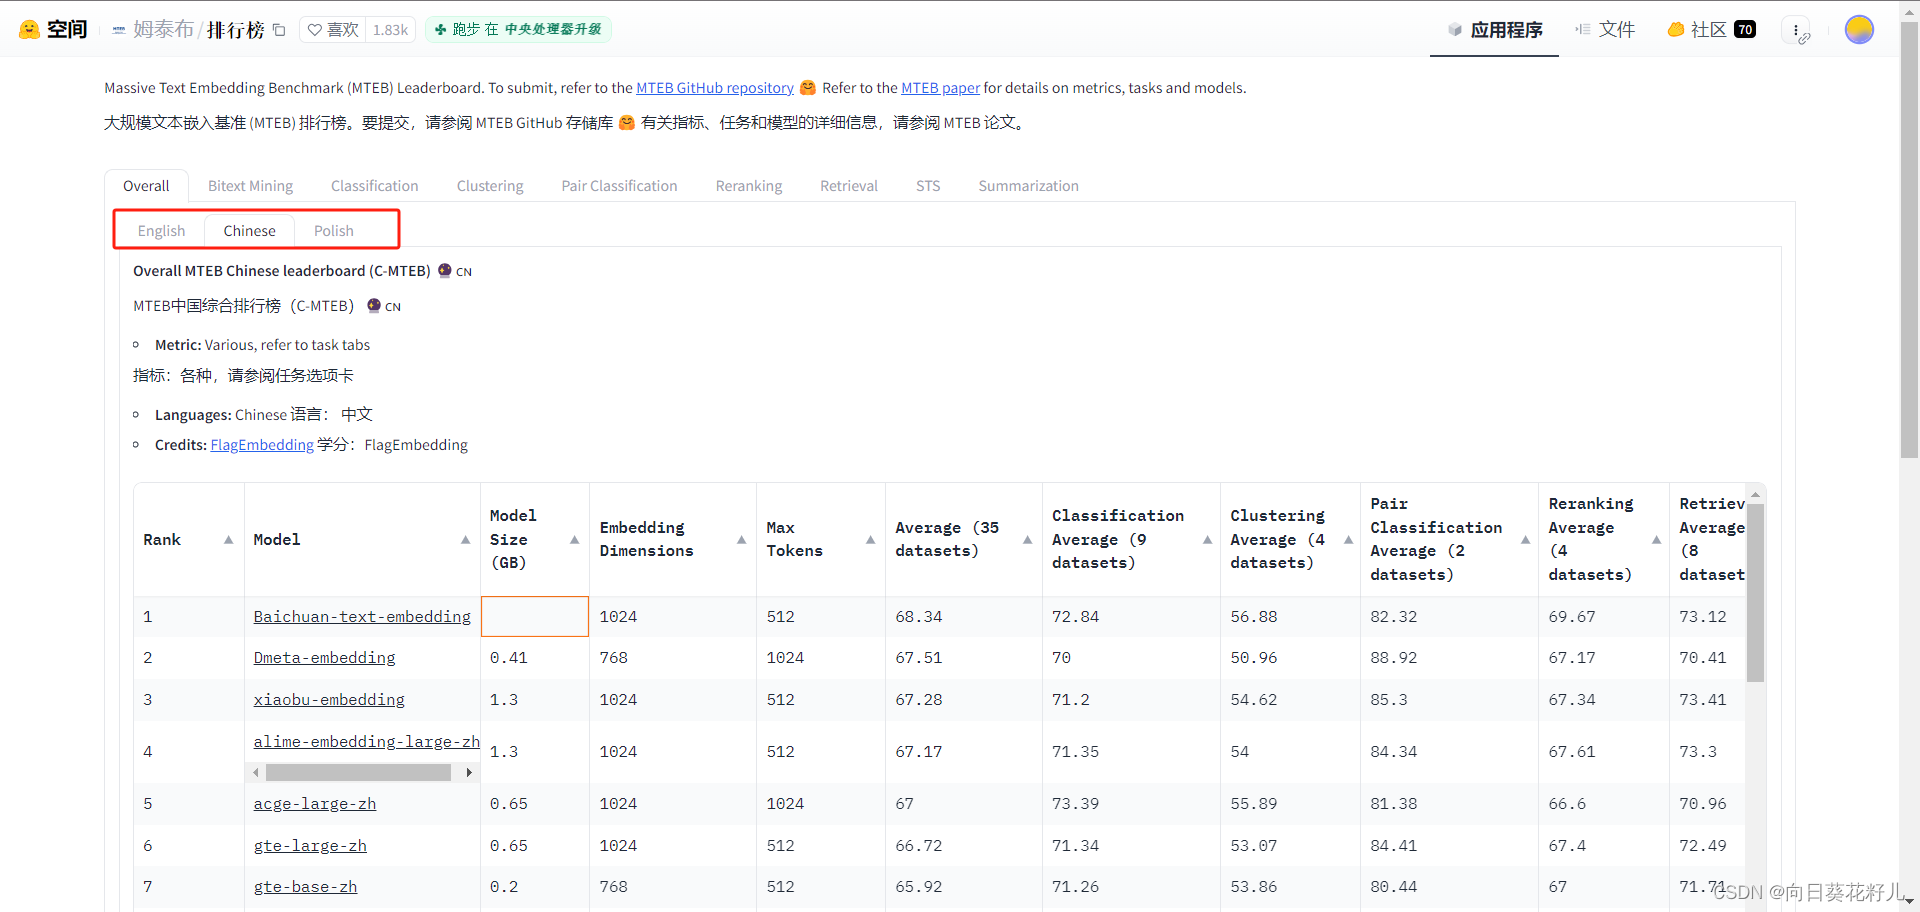Screen dimensions: 1920x912
Task: Click the table's vertical scrollbar thumb
Action: click(x=1755, y=592)
